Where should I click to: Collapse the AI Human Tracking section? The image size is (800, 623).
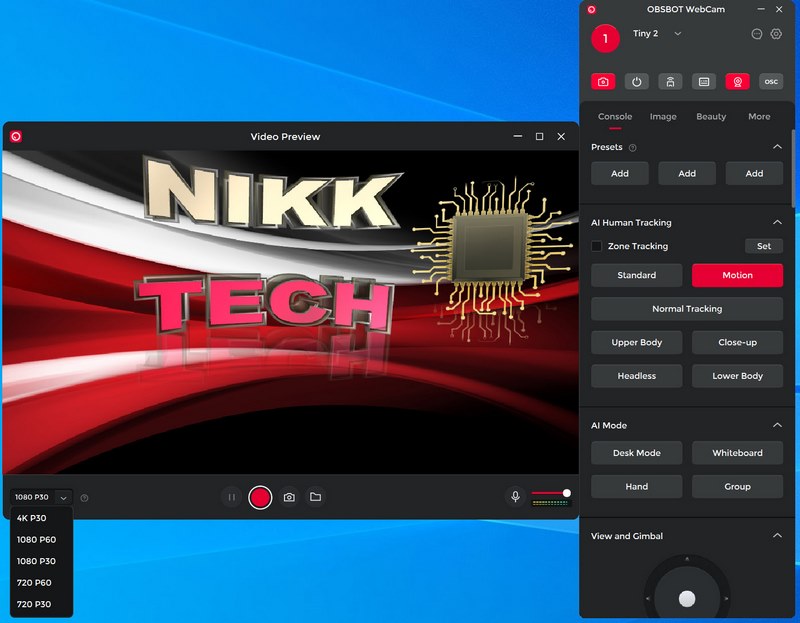click(x=777, y=222)
